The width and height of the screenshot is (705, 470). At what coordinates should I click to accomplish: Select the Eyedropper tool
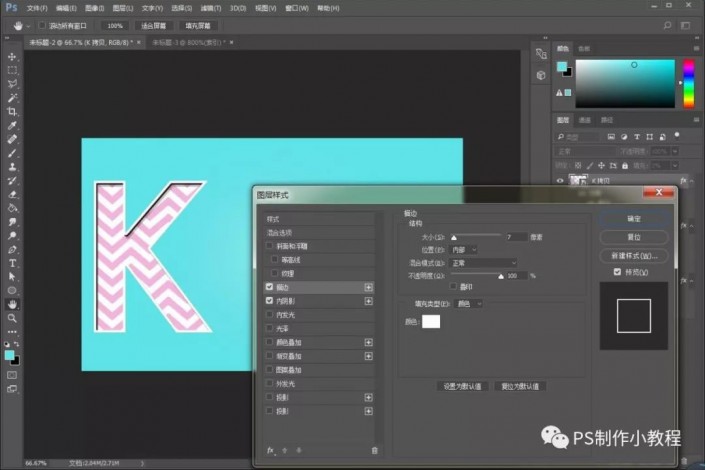click(x=12, y=125)
